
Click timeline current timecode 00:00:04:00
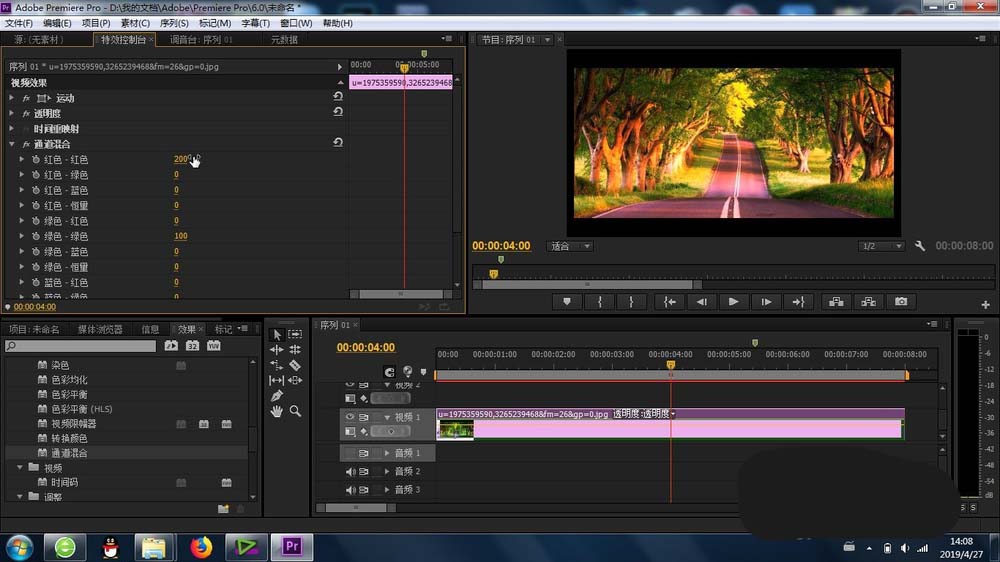coord(366,348)
